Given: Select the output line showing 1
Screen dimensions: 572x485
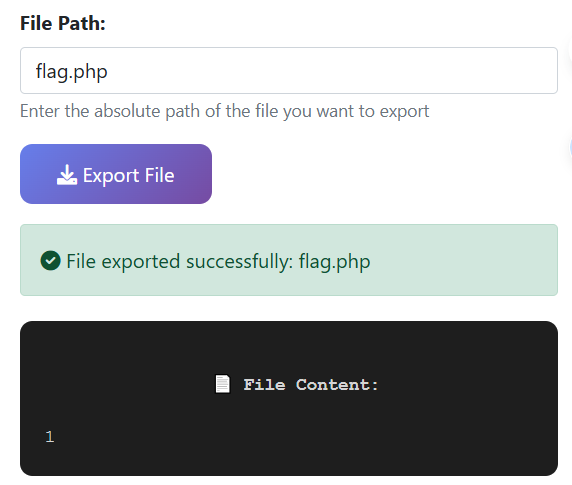Looking at the screenshot, I should click(x=50, y=437).
